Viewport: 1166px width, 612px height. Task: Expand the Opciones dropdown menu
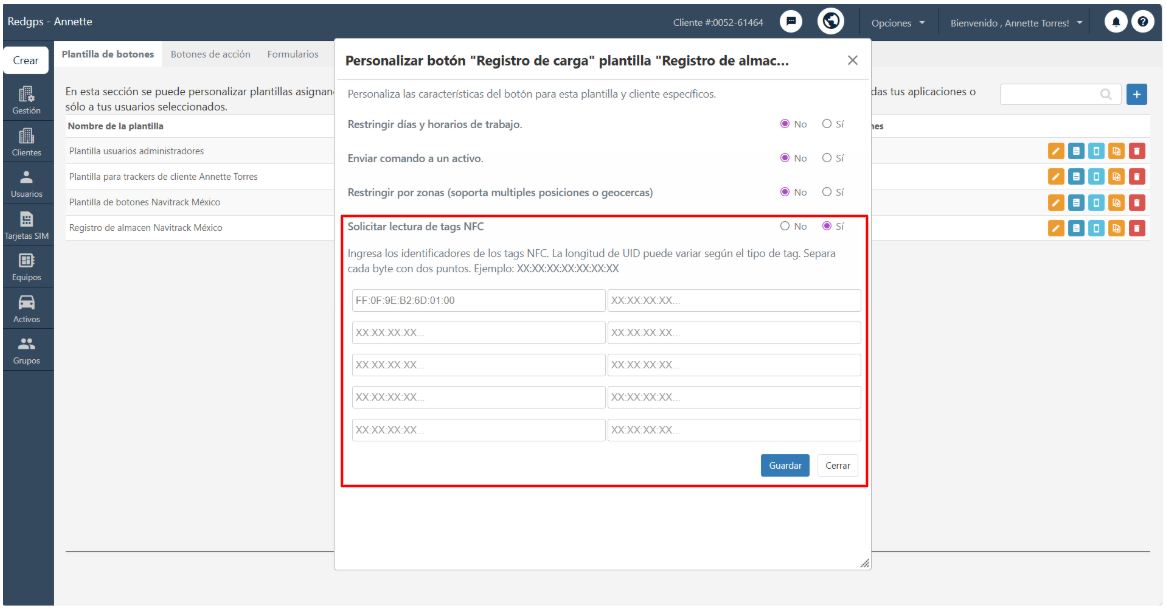tap(898, 23)
